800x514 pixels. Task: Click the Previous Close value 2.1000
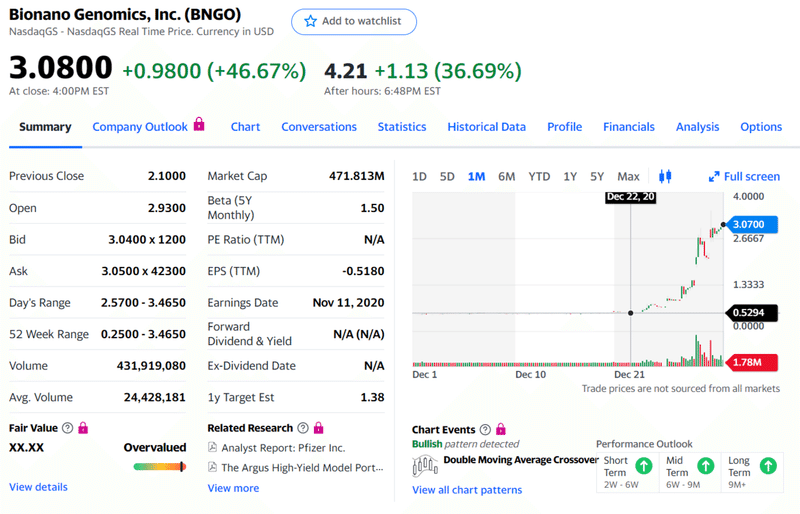tap(167, 176)
